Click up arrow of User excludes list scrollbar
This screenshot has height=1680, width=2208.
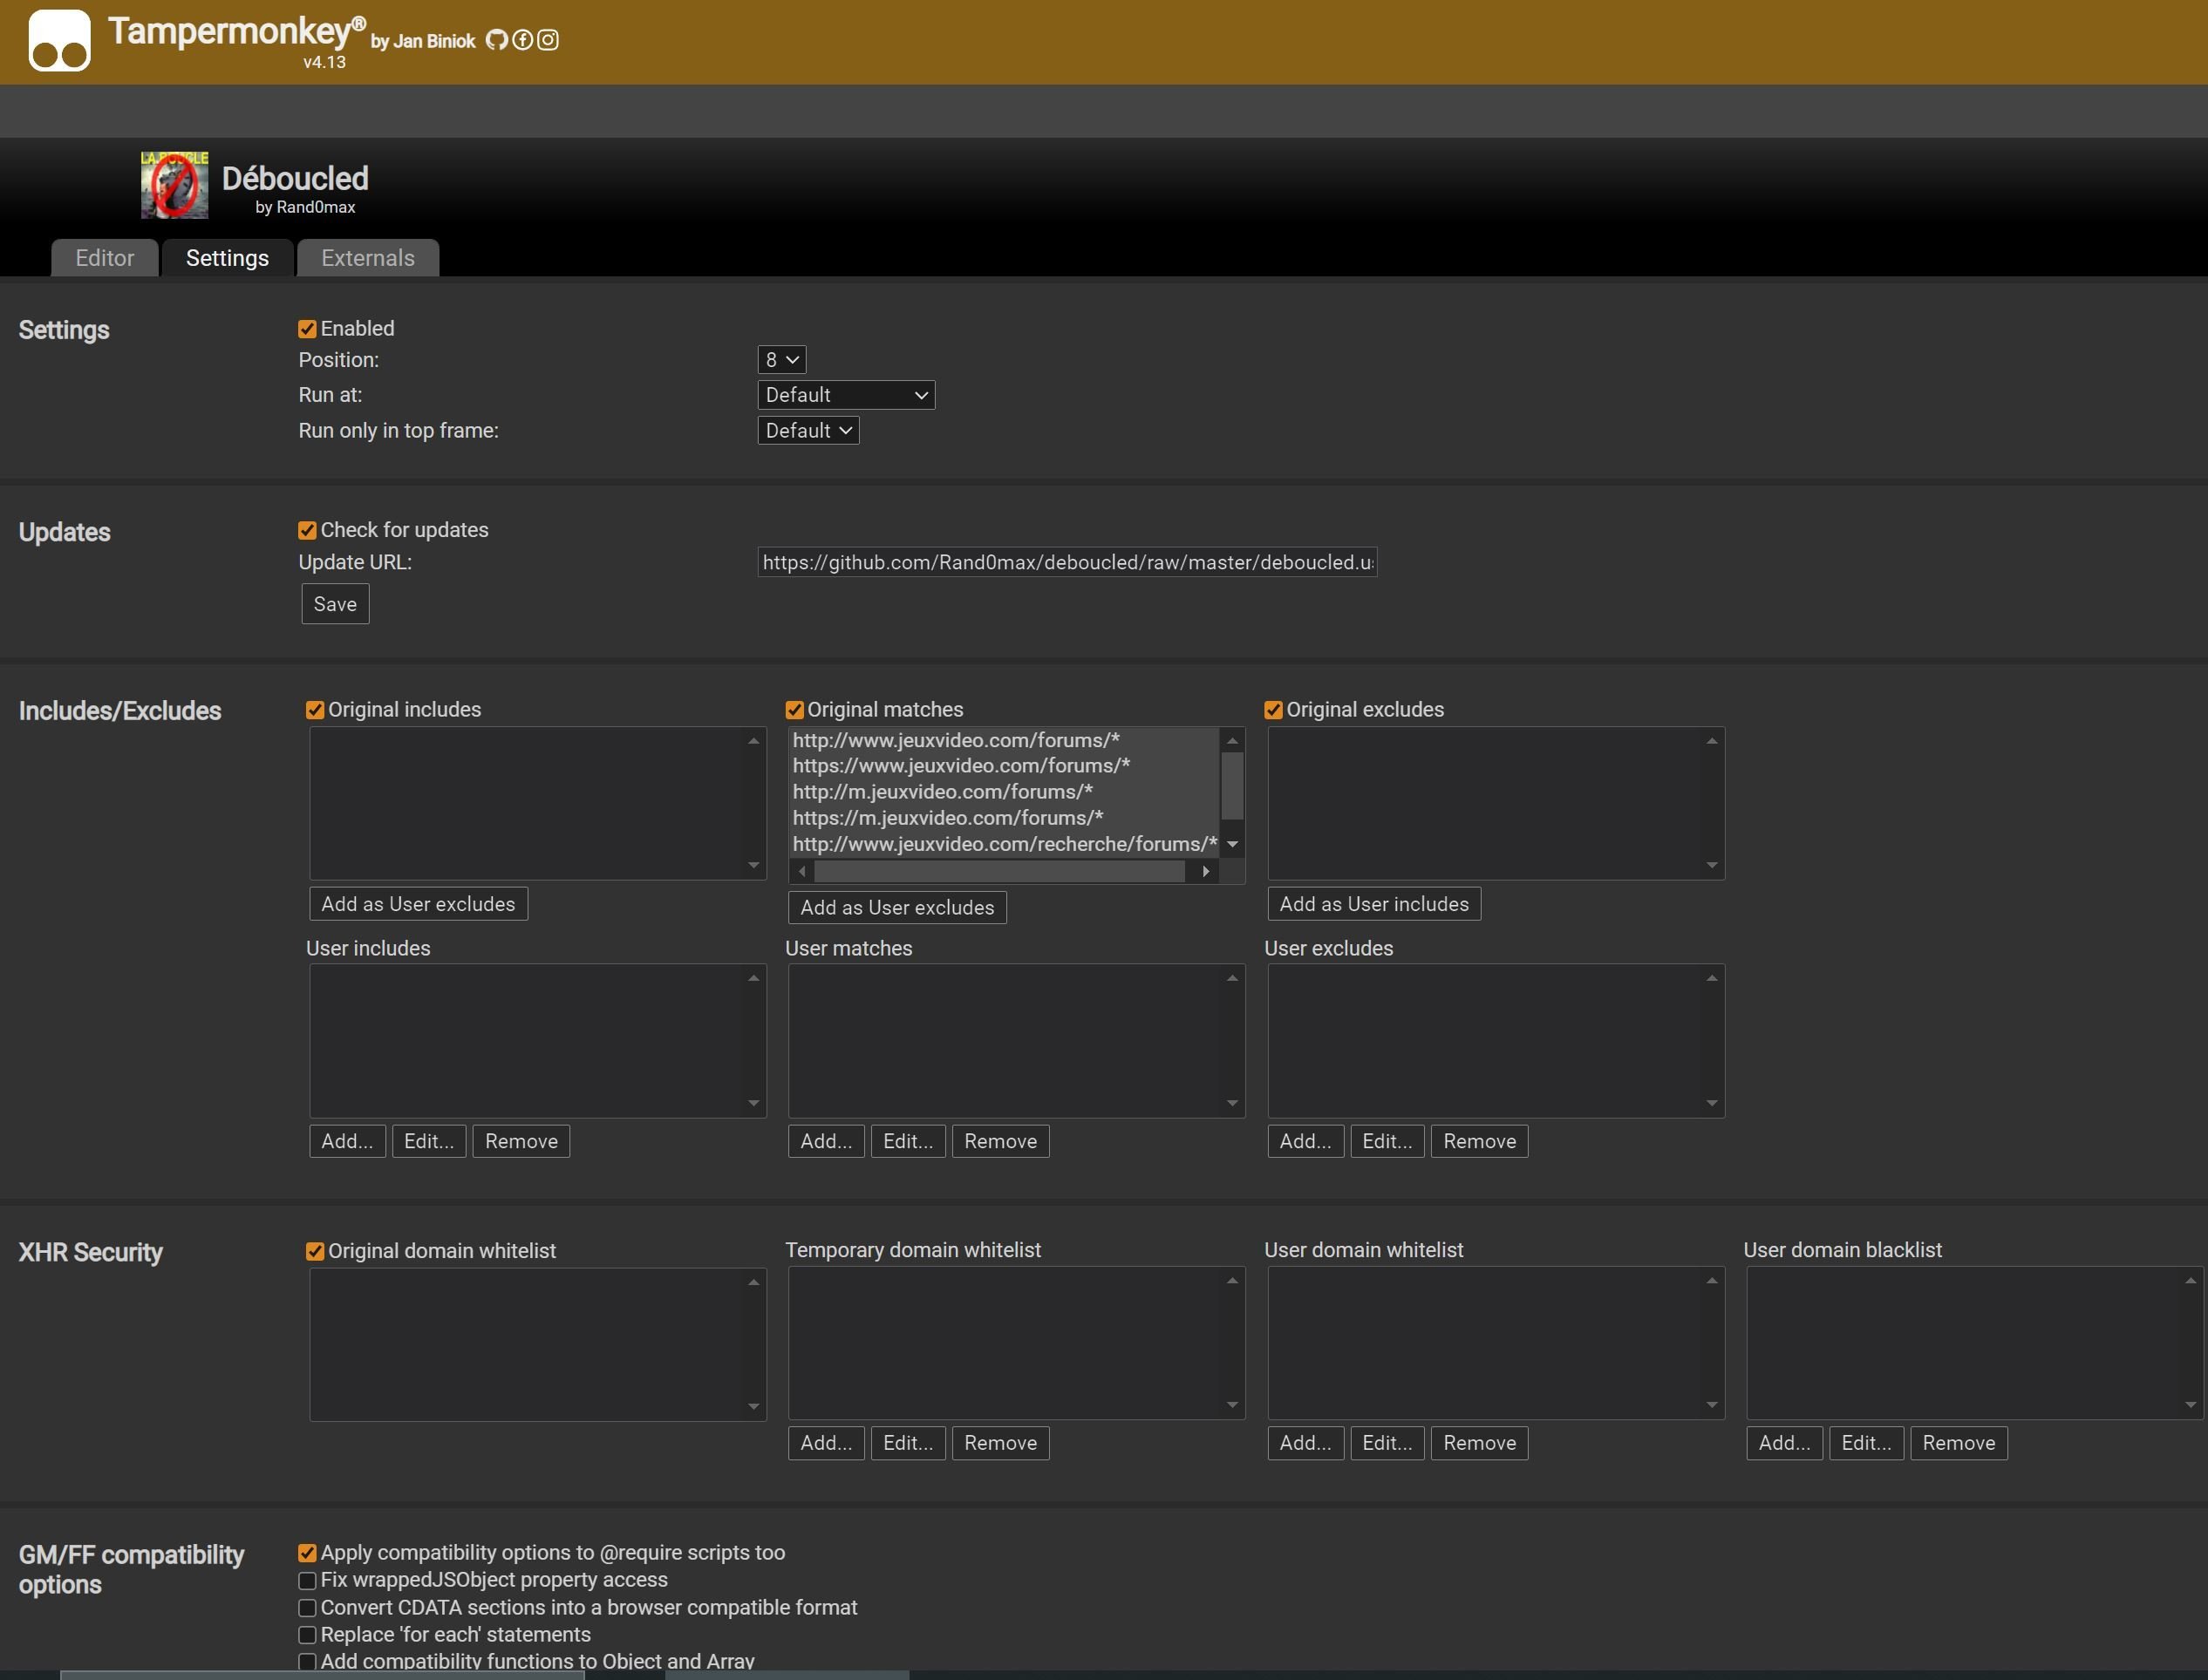1712,978
